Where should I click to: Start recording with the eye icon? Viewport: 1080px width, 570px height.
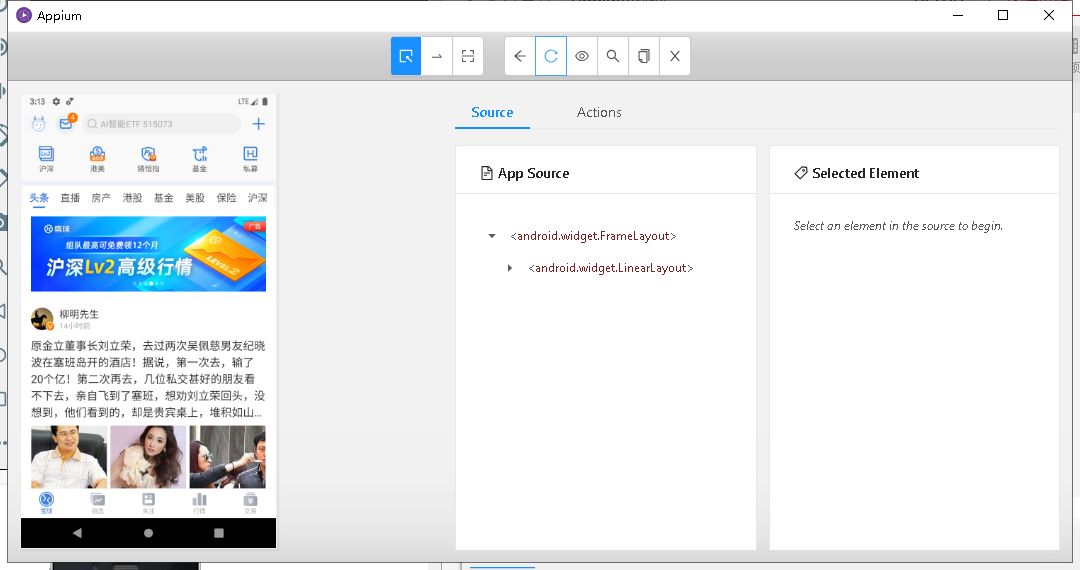pos(582,56)
